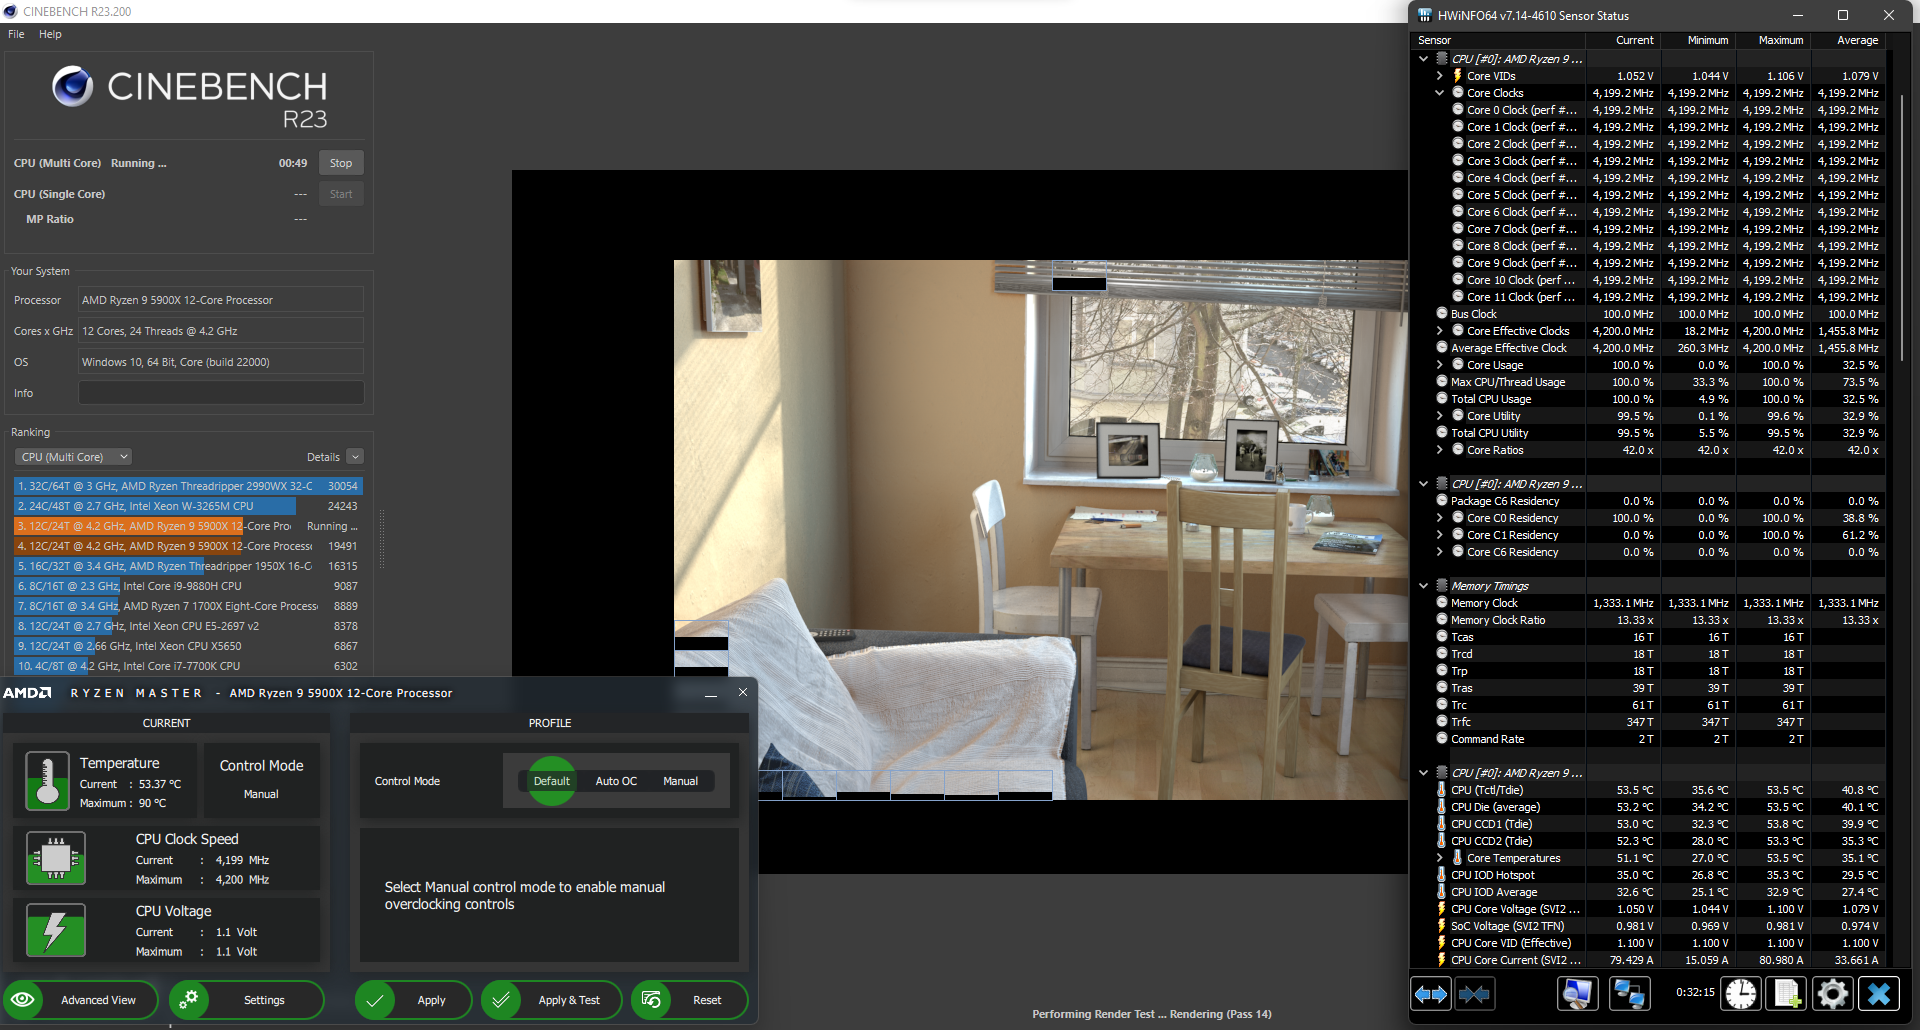Image resolution: width=1920 pixels, height=1030 pixels.
Task: Collapse the first CPU [#0] sensor group
Action: point(1423,59)
